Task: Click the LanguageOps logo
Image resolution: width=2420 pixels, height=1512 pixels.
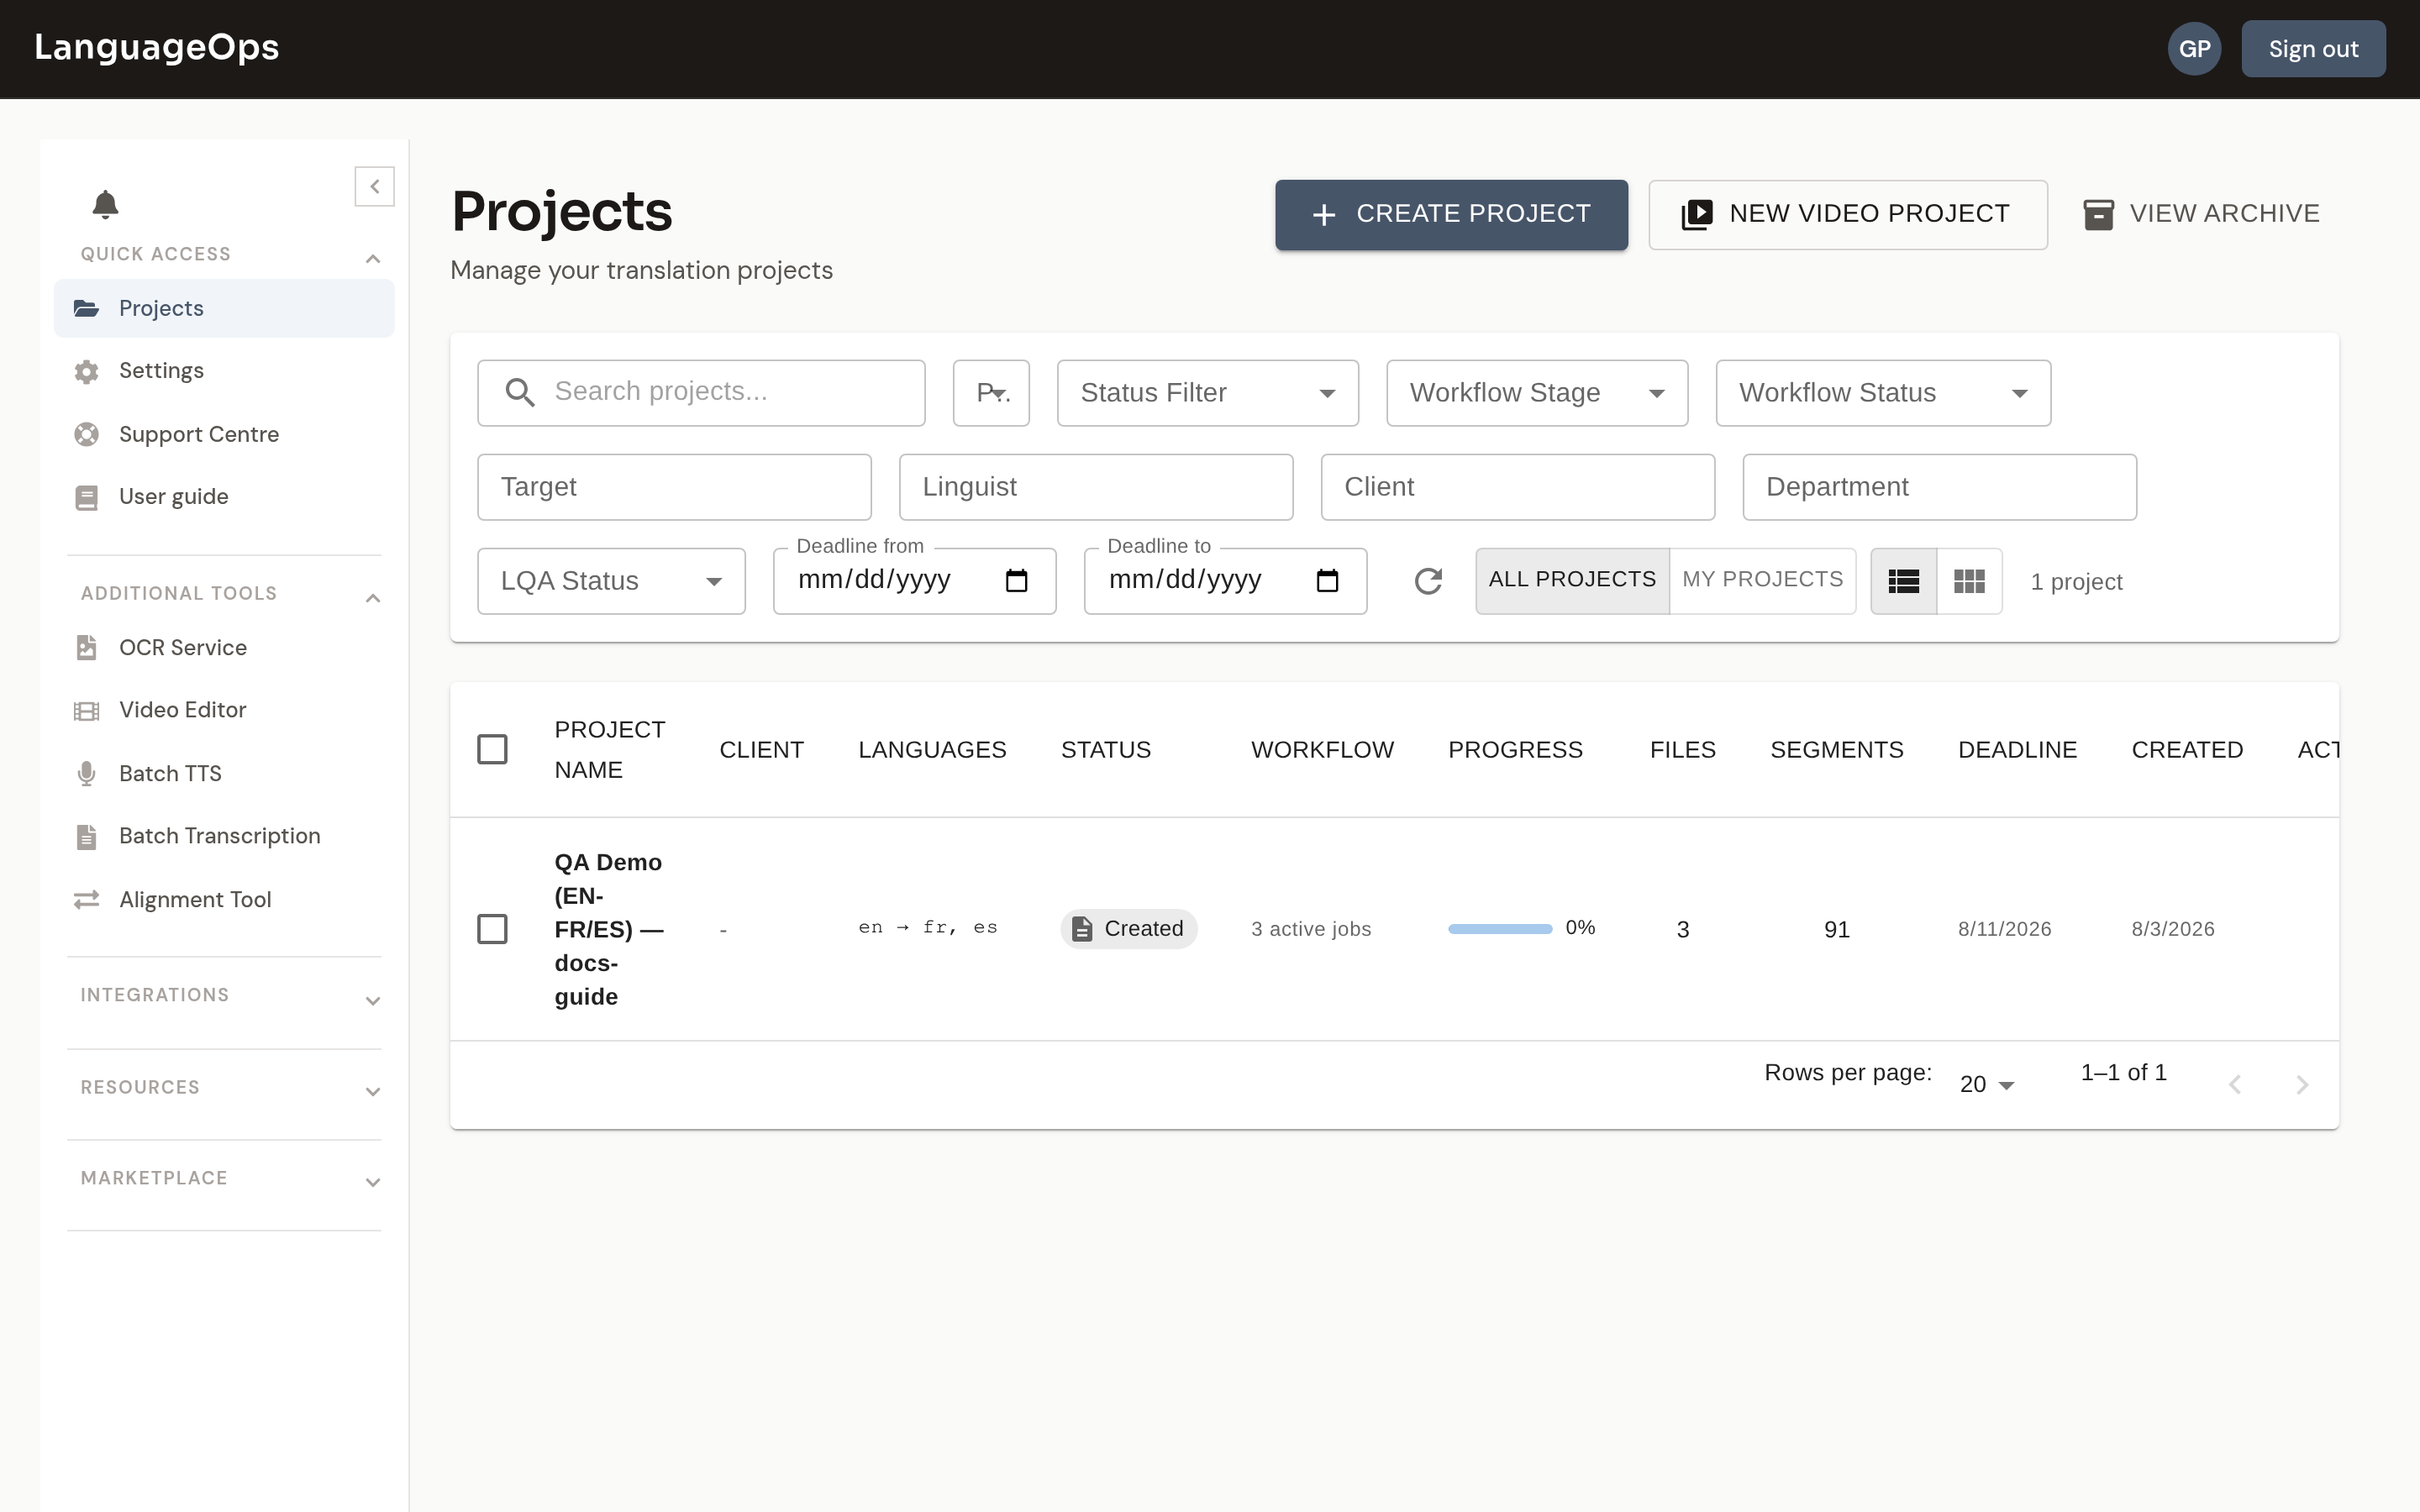Action: 157,47
